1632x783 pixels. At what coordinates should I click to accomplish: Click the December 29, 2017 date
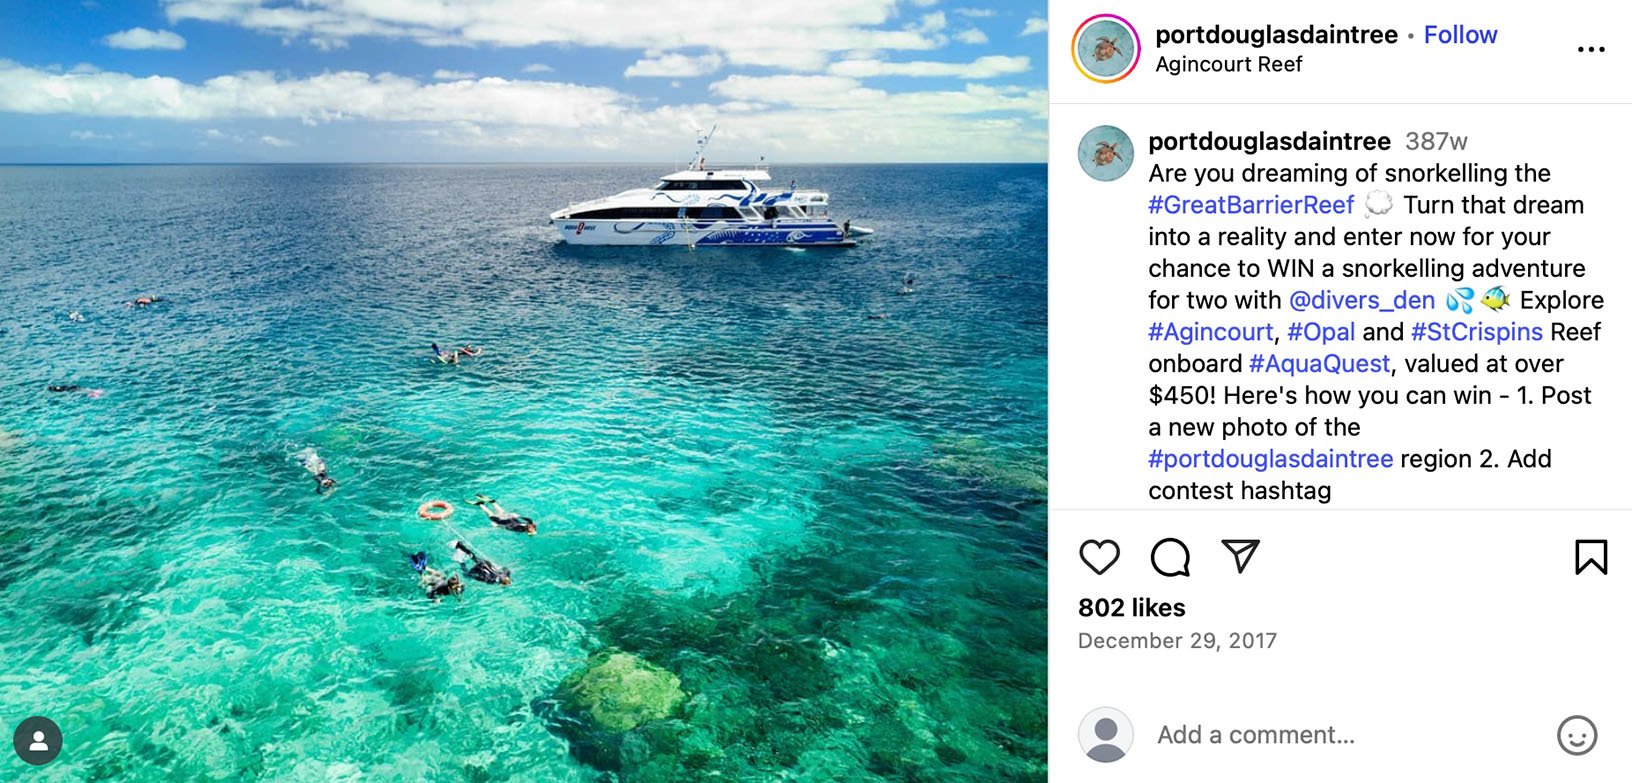pos(1177,641)
